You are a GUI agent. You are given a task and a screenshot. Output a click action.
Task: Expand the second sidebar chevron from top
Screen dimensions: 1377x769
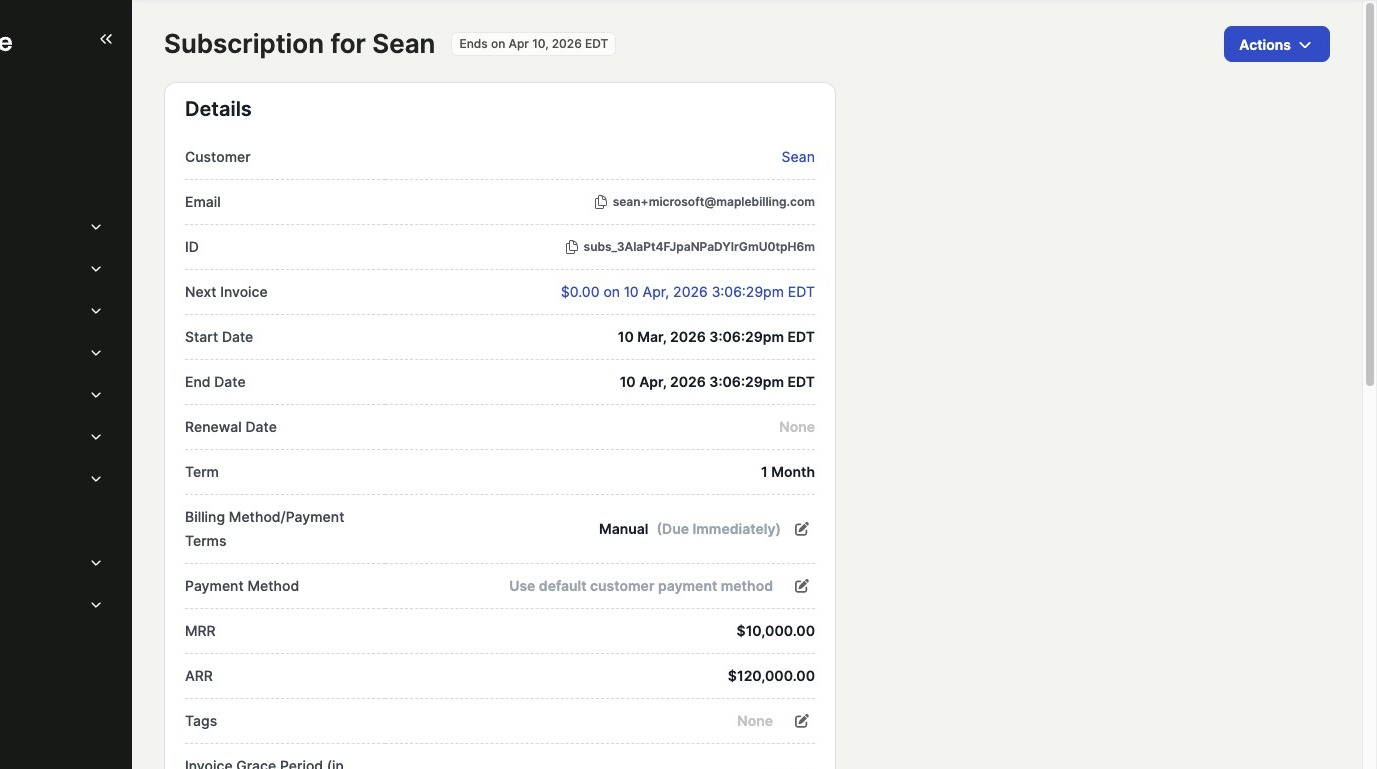96,269
